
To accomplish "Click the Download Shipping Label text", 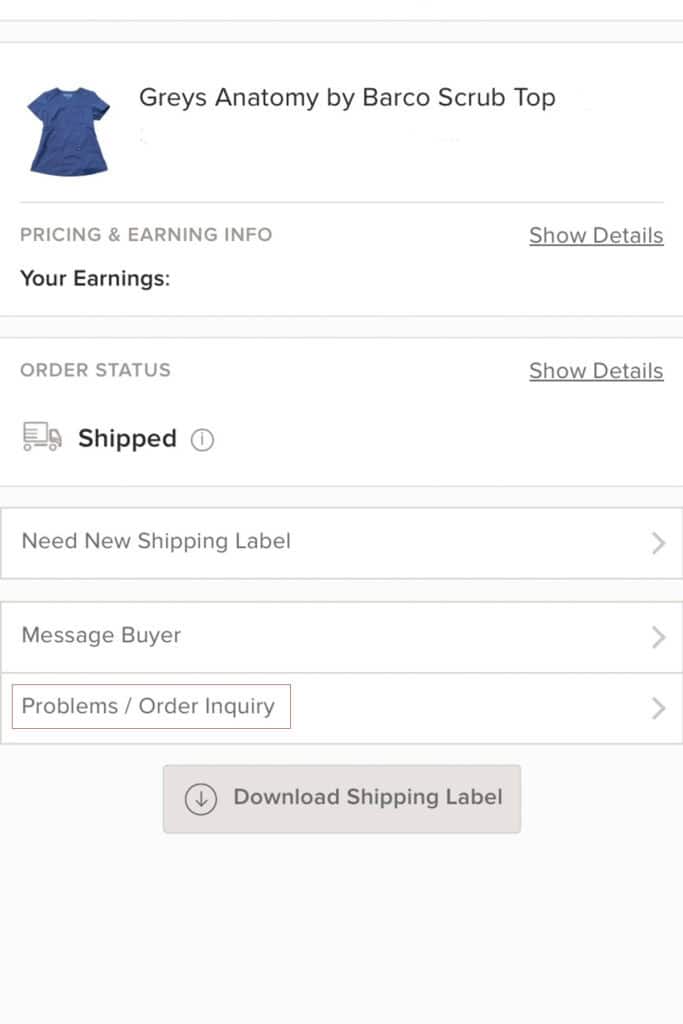I will [x=368, y=797].
